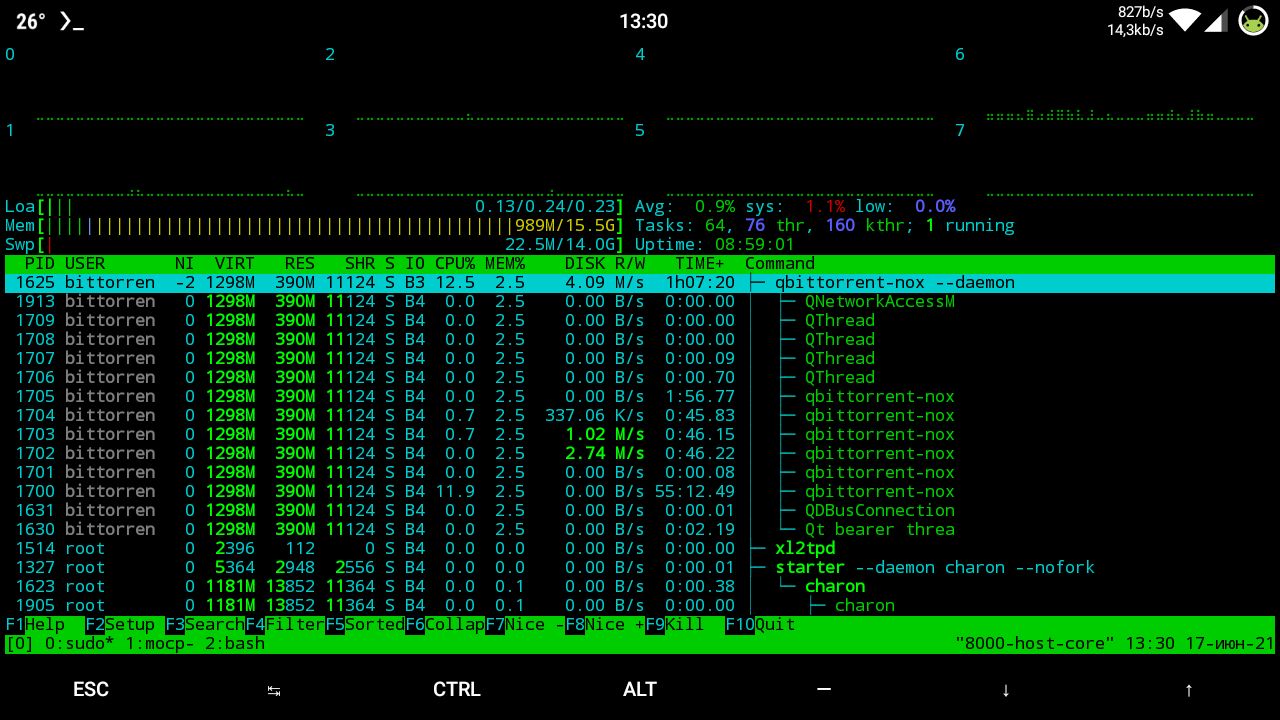
Task: Click F7 Nice minus
Action: pos(525,624)
